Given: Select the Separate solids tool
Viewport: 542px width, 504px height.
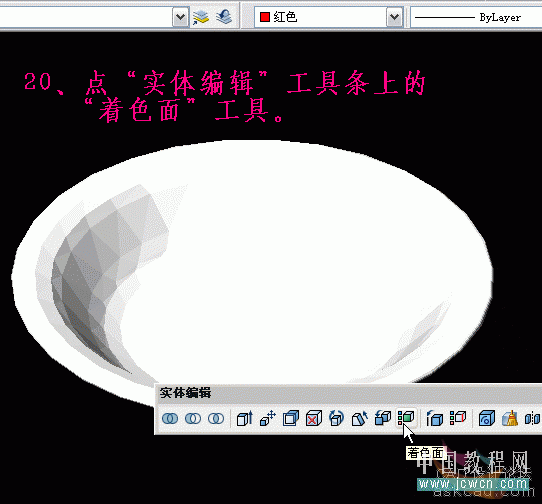Looking at the screenshot, I should (533, 419).
